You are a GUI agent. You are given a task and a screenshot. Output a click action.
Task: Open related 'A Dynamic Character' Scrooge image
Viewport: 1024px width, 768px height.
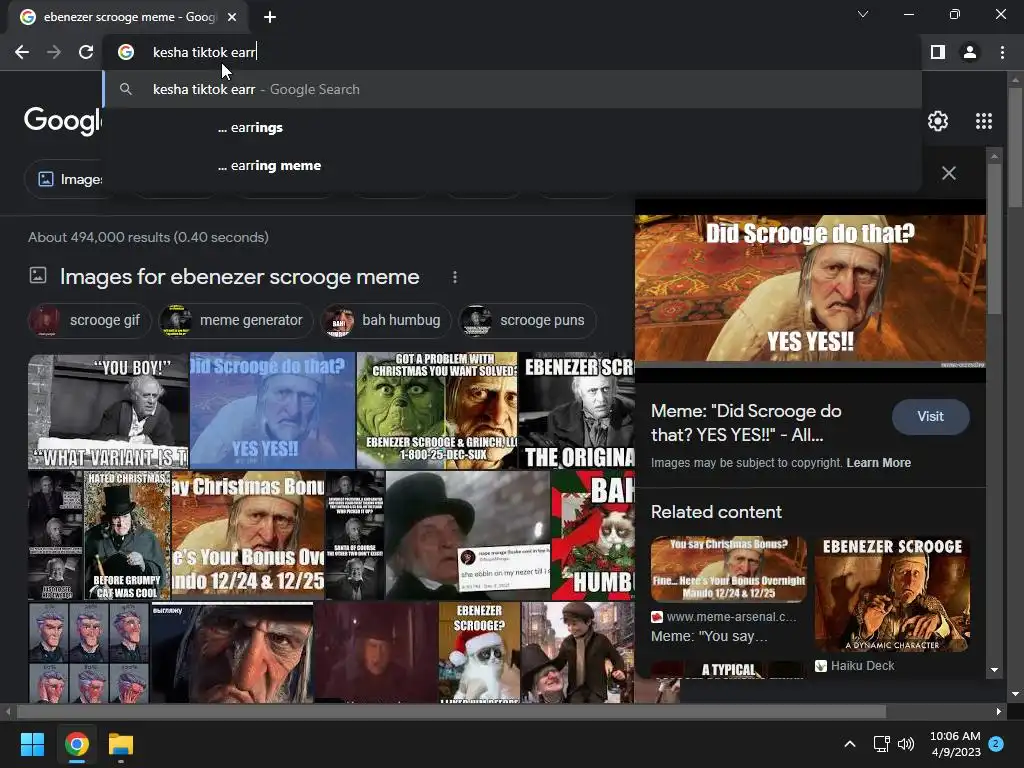pyautogui.click(x=892, y=594)
